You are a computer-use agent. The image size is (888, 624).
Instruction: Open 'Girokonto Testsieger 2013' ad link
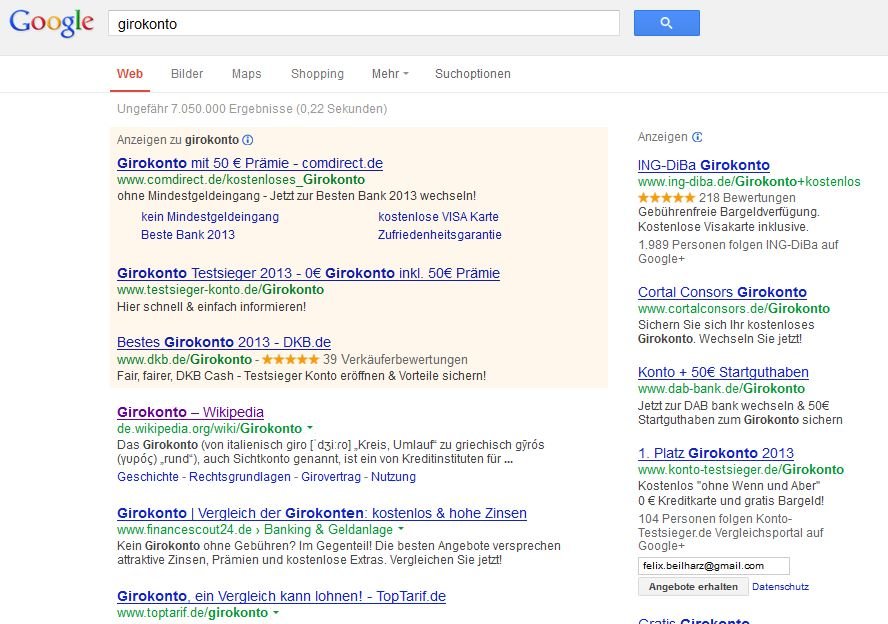coord(309,273)
